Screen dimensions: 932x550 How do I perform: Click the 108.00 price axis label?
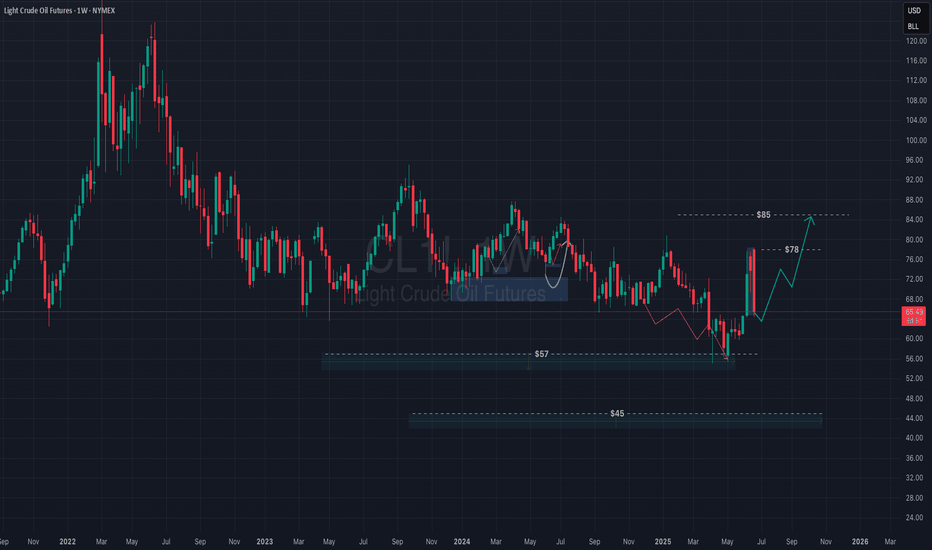pos(916,100)
